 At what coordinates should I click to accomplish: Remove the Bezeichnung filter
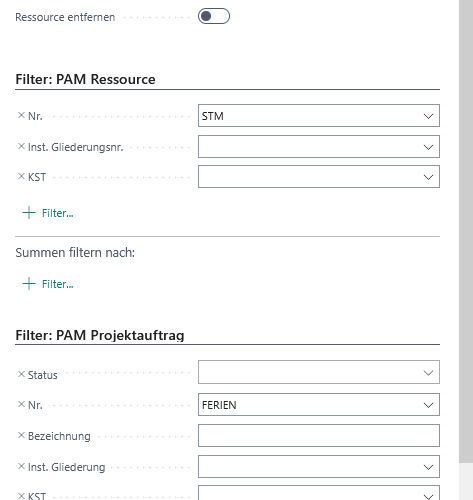(x=21, y=435)
